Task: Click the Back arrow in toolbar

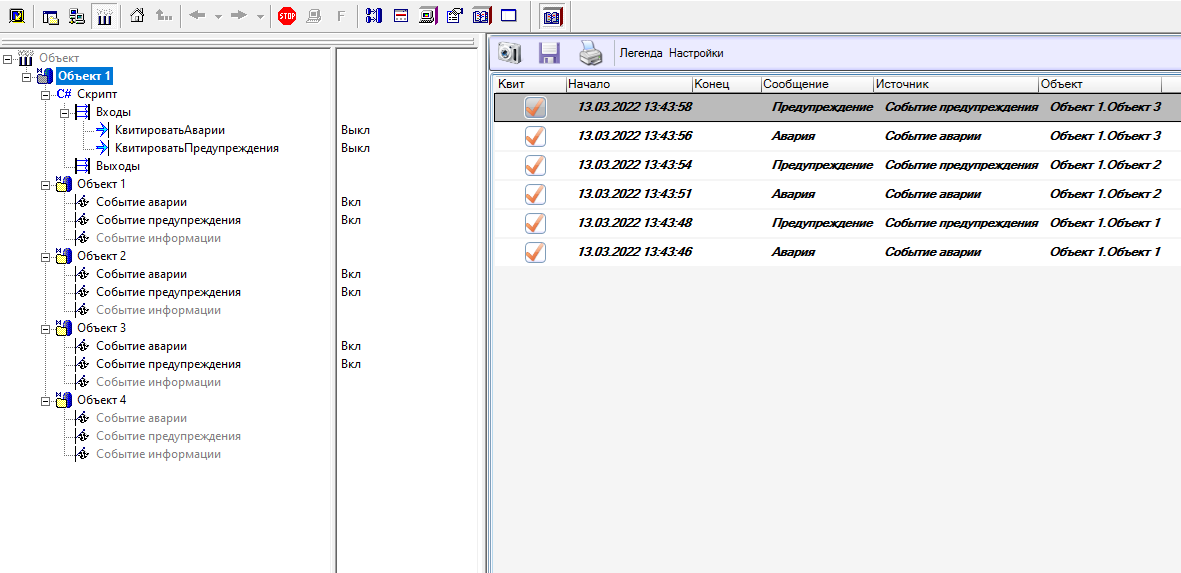Action: point(197,16)
